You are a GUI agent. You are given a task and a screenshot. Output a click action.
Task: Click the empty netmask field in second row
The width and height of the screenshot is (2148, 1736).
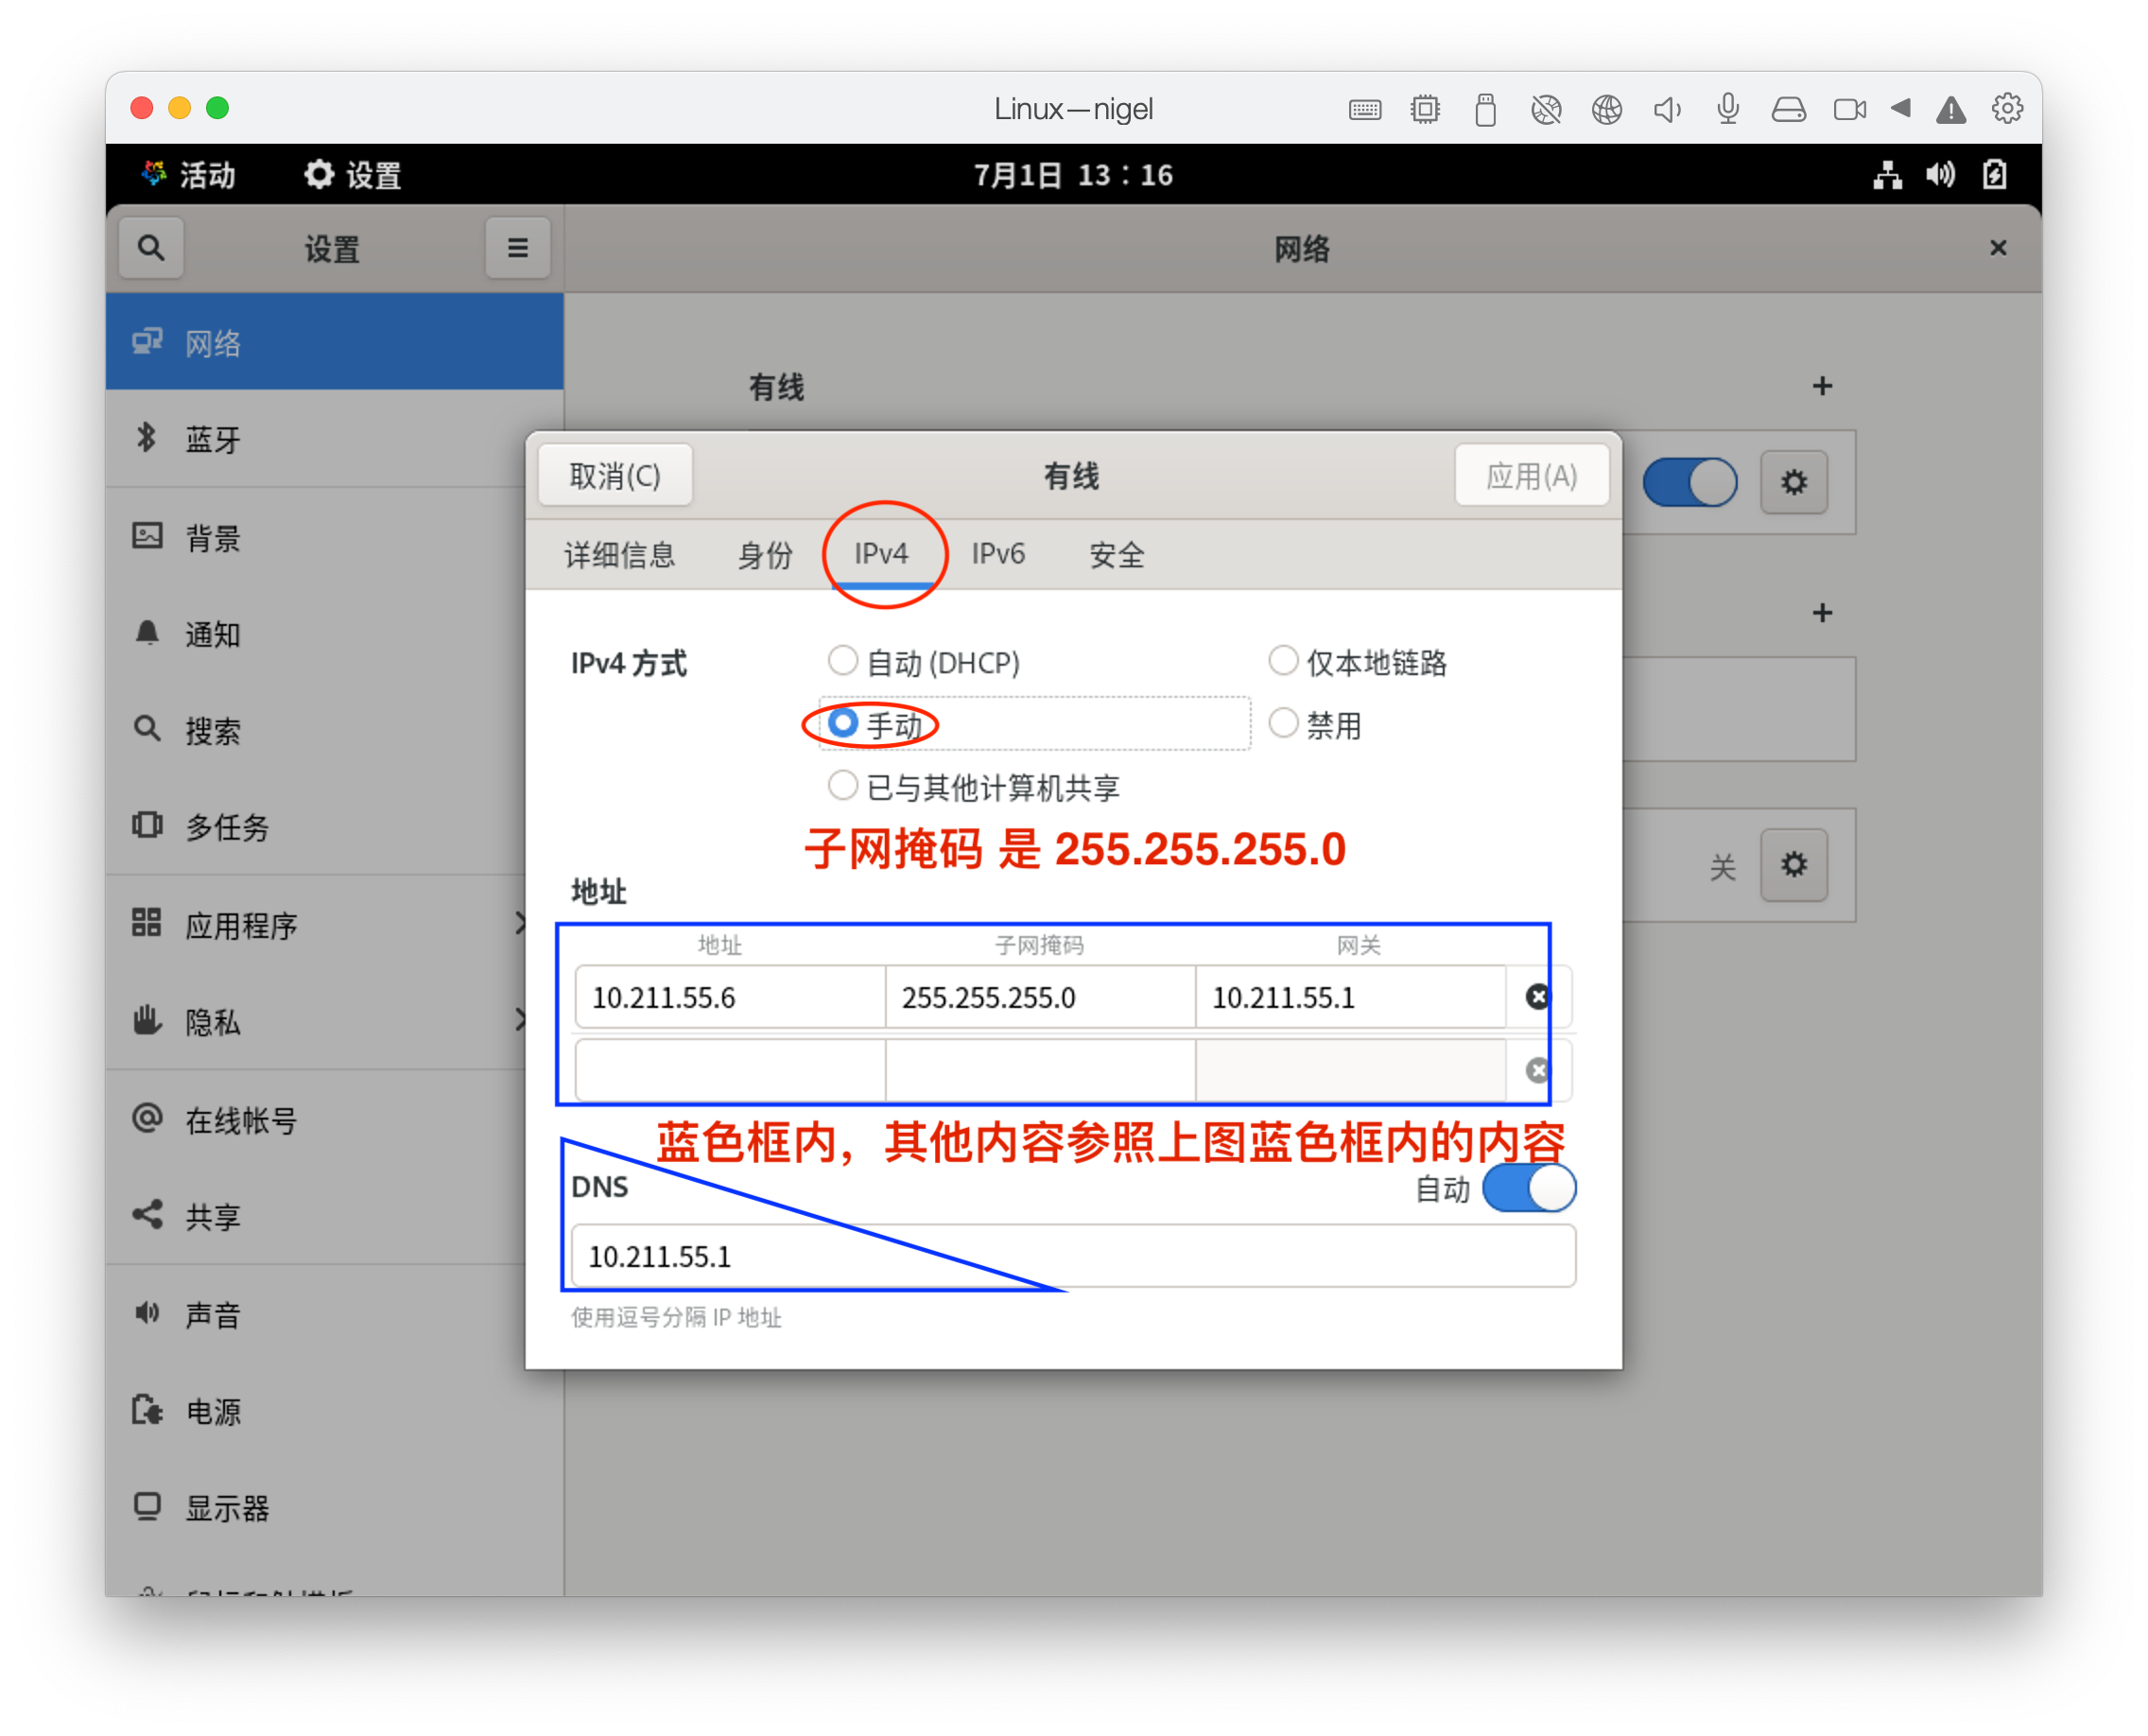point(1040,1070)
